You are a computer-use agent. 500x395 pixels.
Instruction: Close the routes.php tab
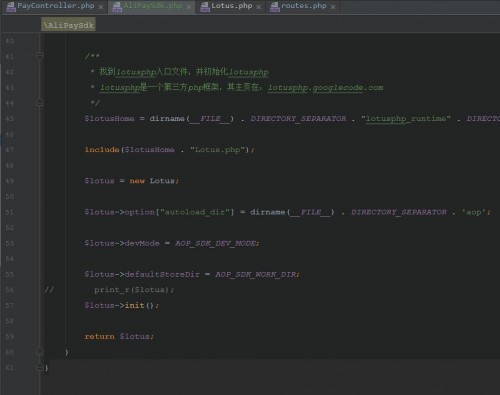(333, 7)
